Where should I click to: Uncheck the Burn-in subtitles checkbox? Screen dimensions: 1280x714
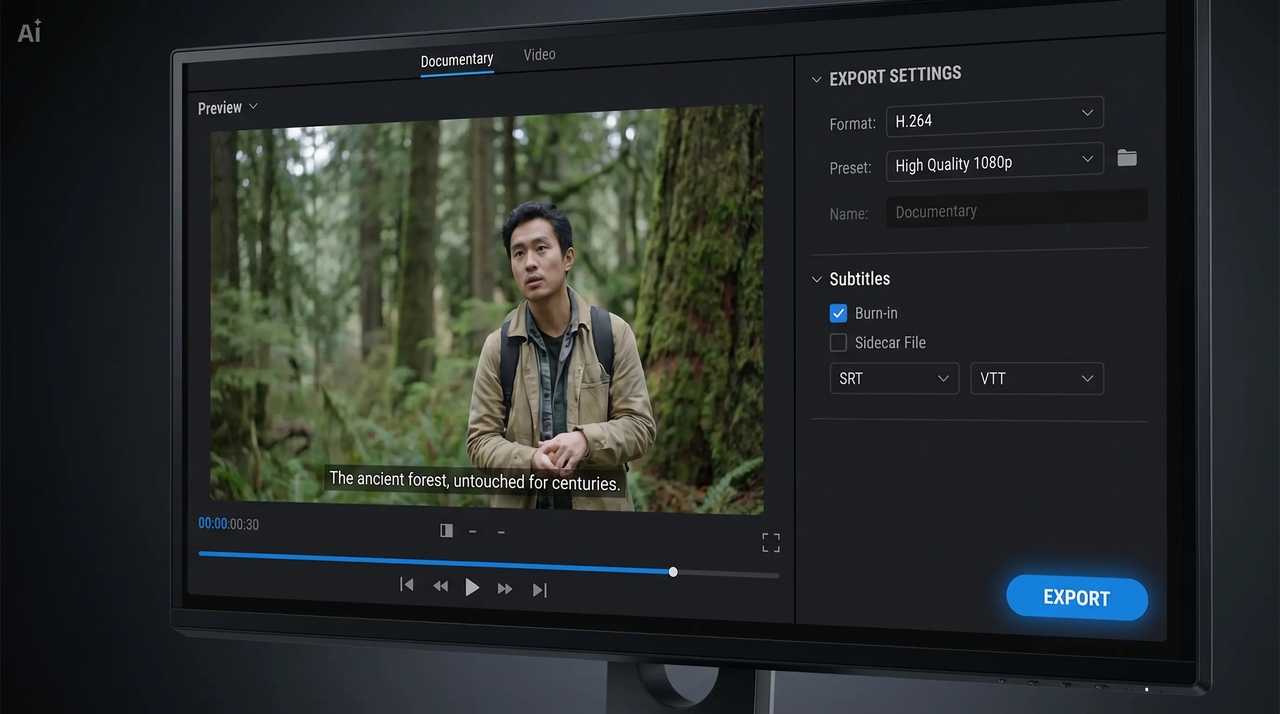coord(838,313)
